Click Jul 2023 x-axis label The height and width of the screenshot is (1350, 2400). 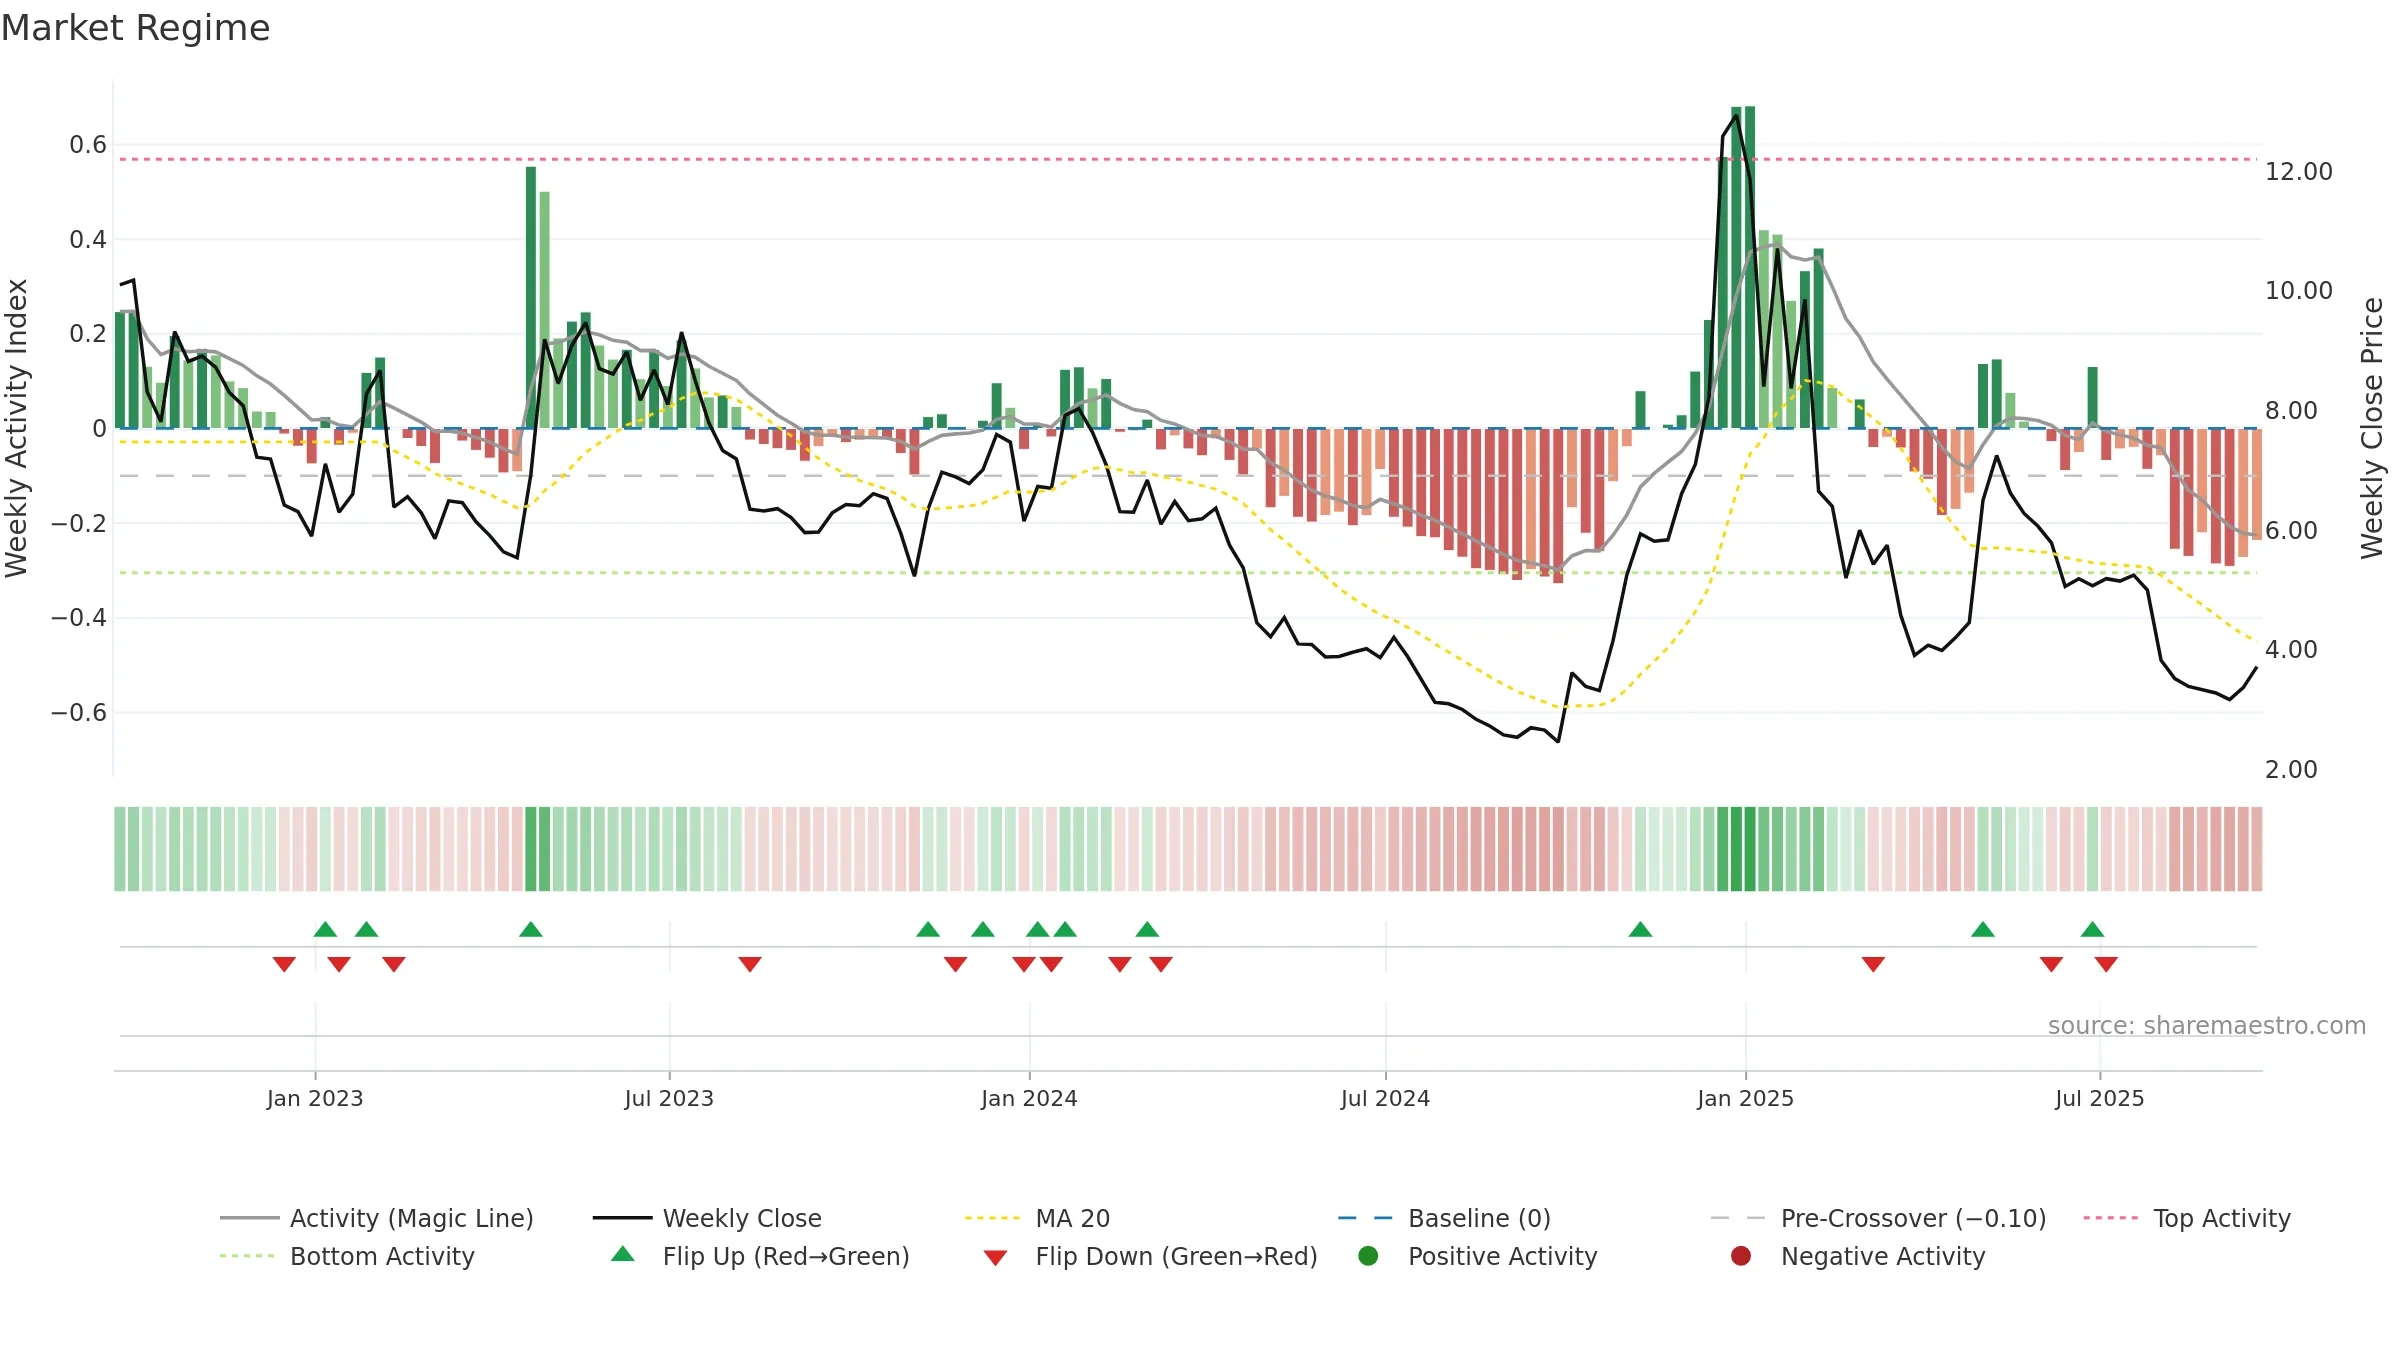coord(669,1098)
